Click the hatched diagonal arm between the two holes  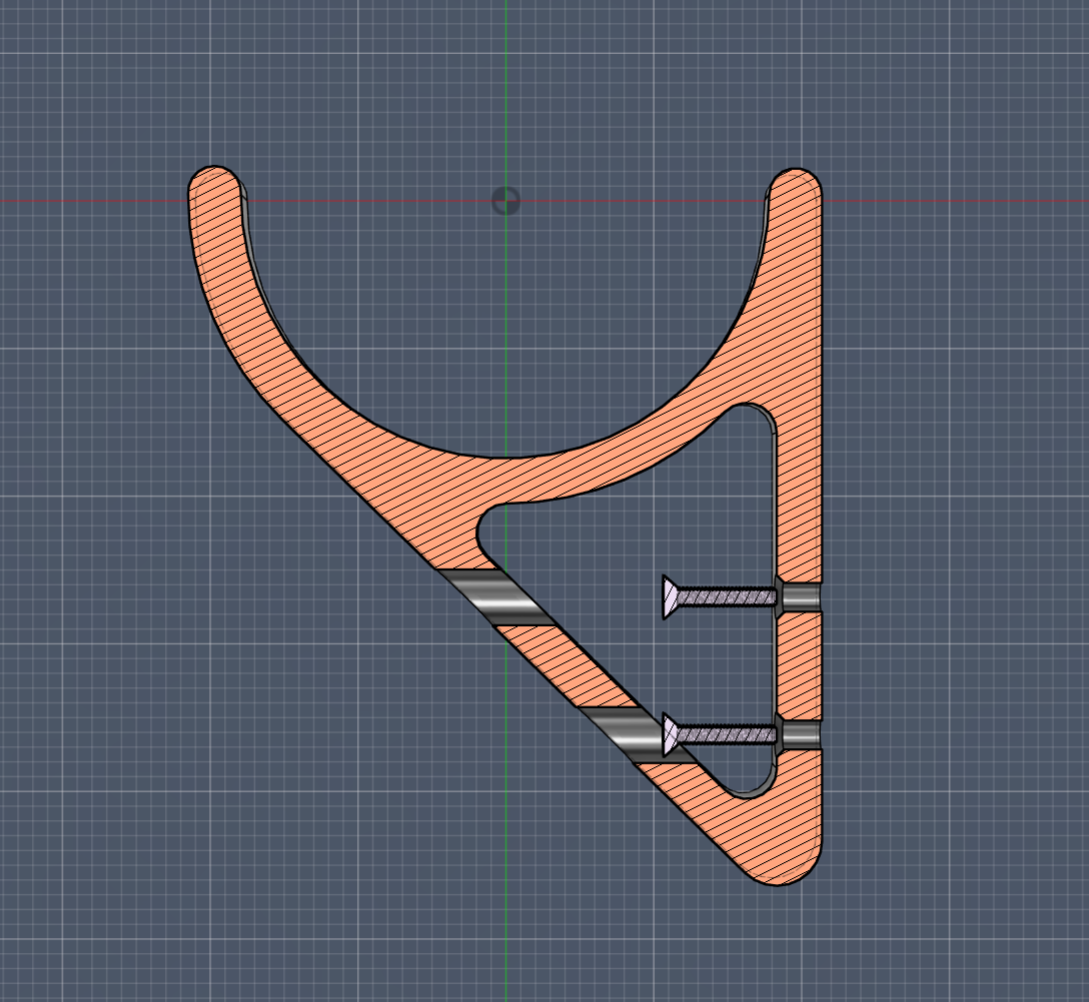click(x=572, y=667)
